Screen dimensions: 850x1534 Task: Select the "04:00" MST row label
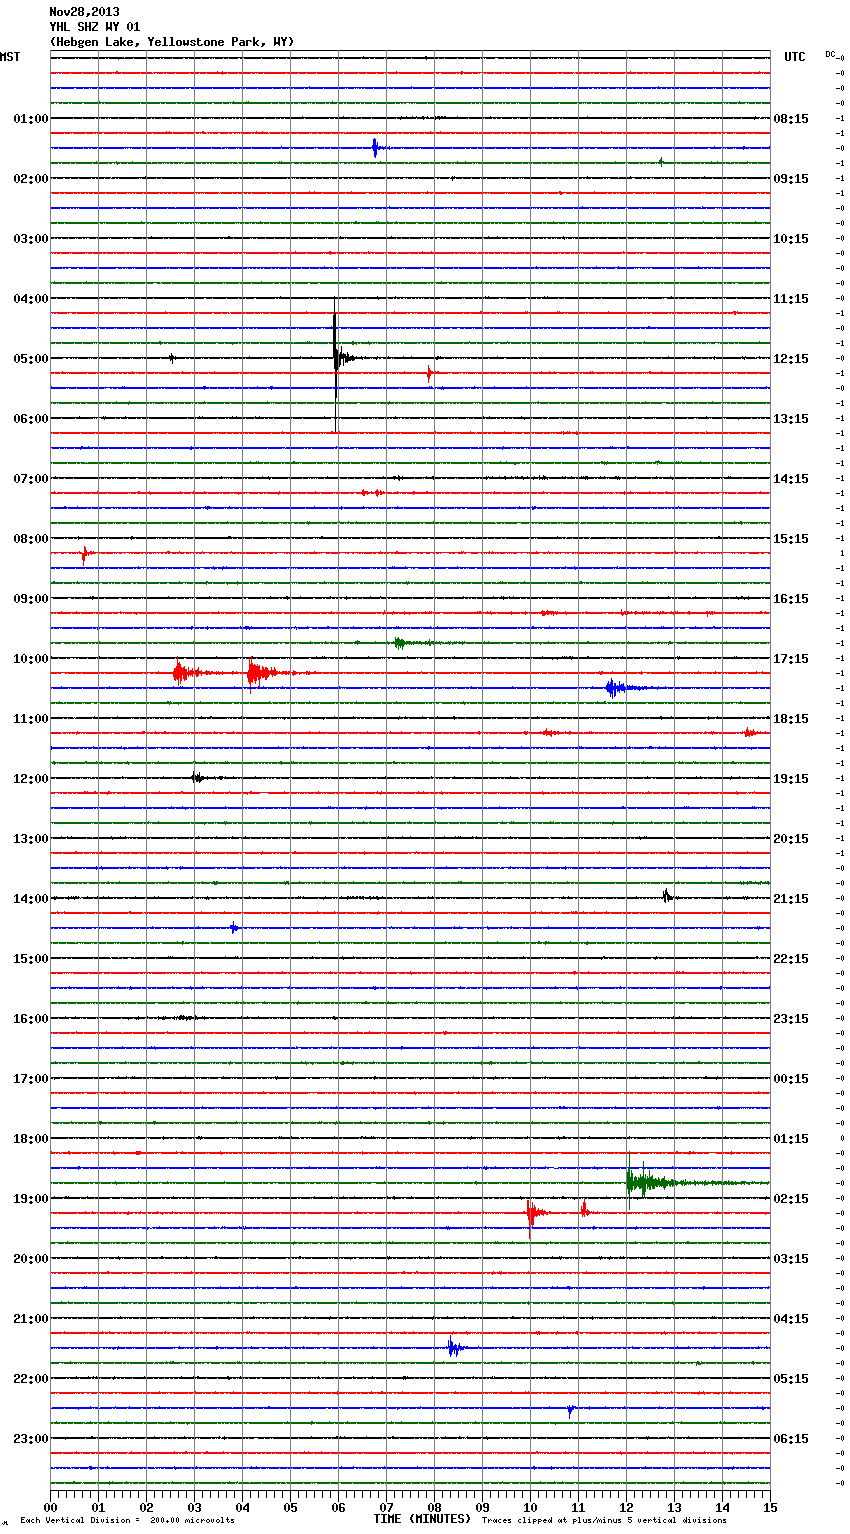(31, 299)
